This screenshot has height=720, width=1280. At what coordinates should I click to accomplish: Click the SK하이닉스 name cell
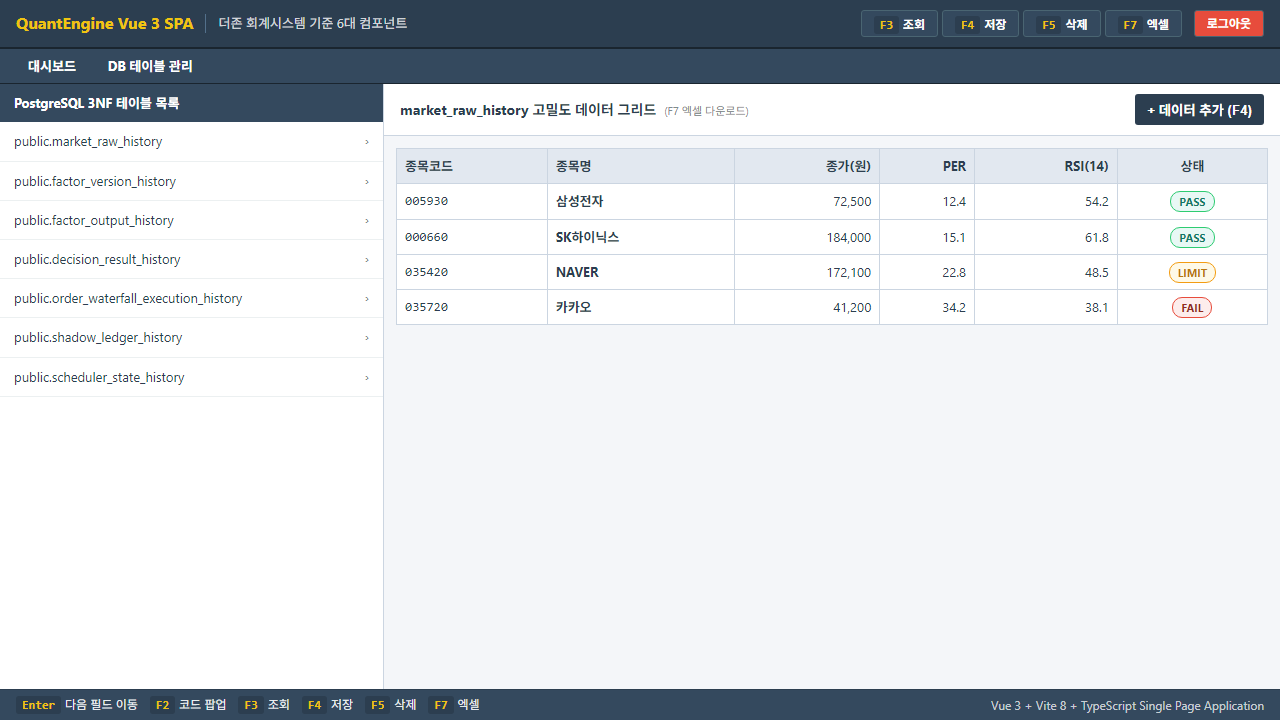pyautogui.click(x=641, y=237)
